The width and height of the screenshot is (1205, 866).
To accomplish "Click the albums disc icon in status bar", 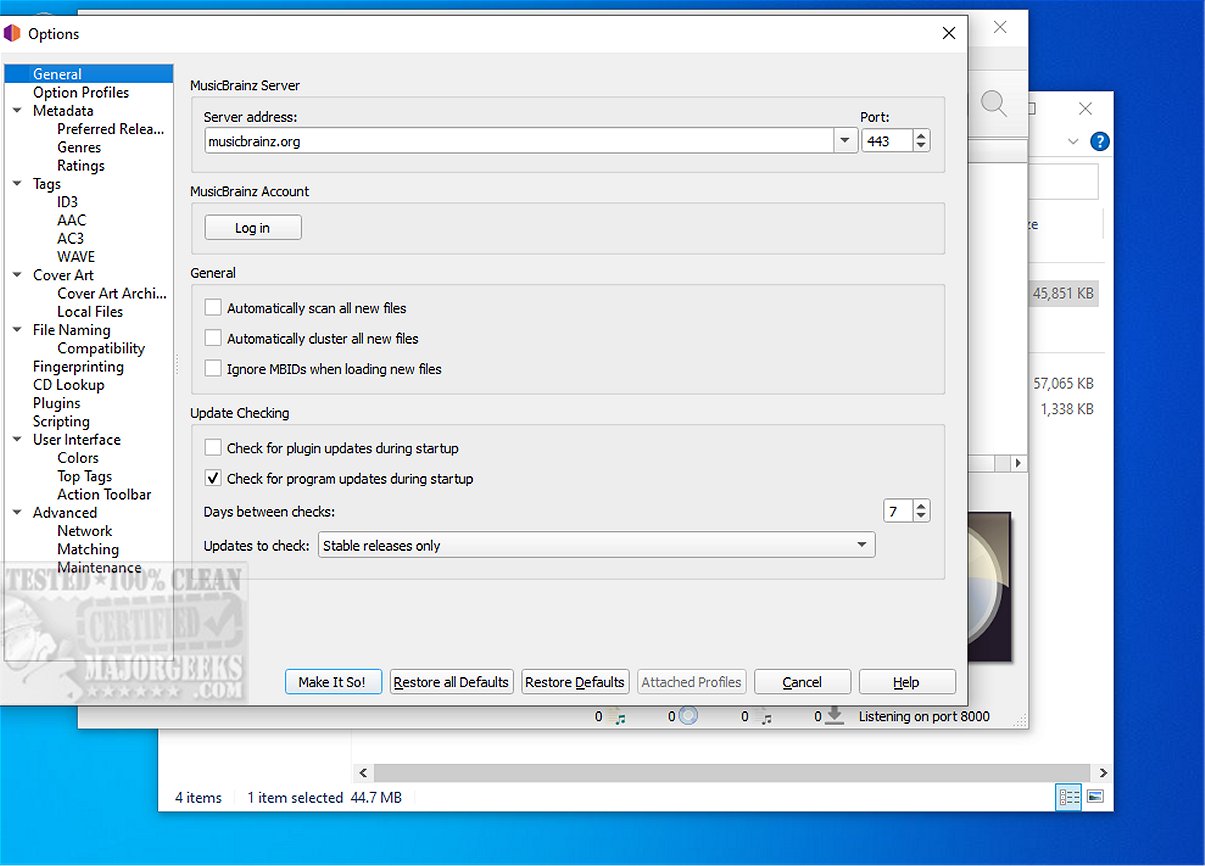I will coord(687,716).
